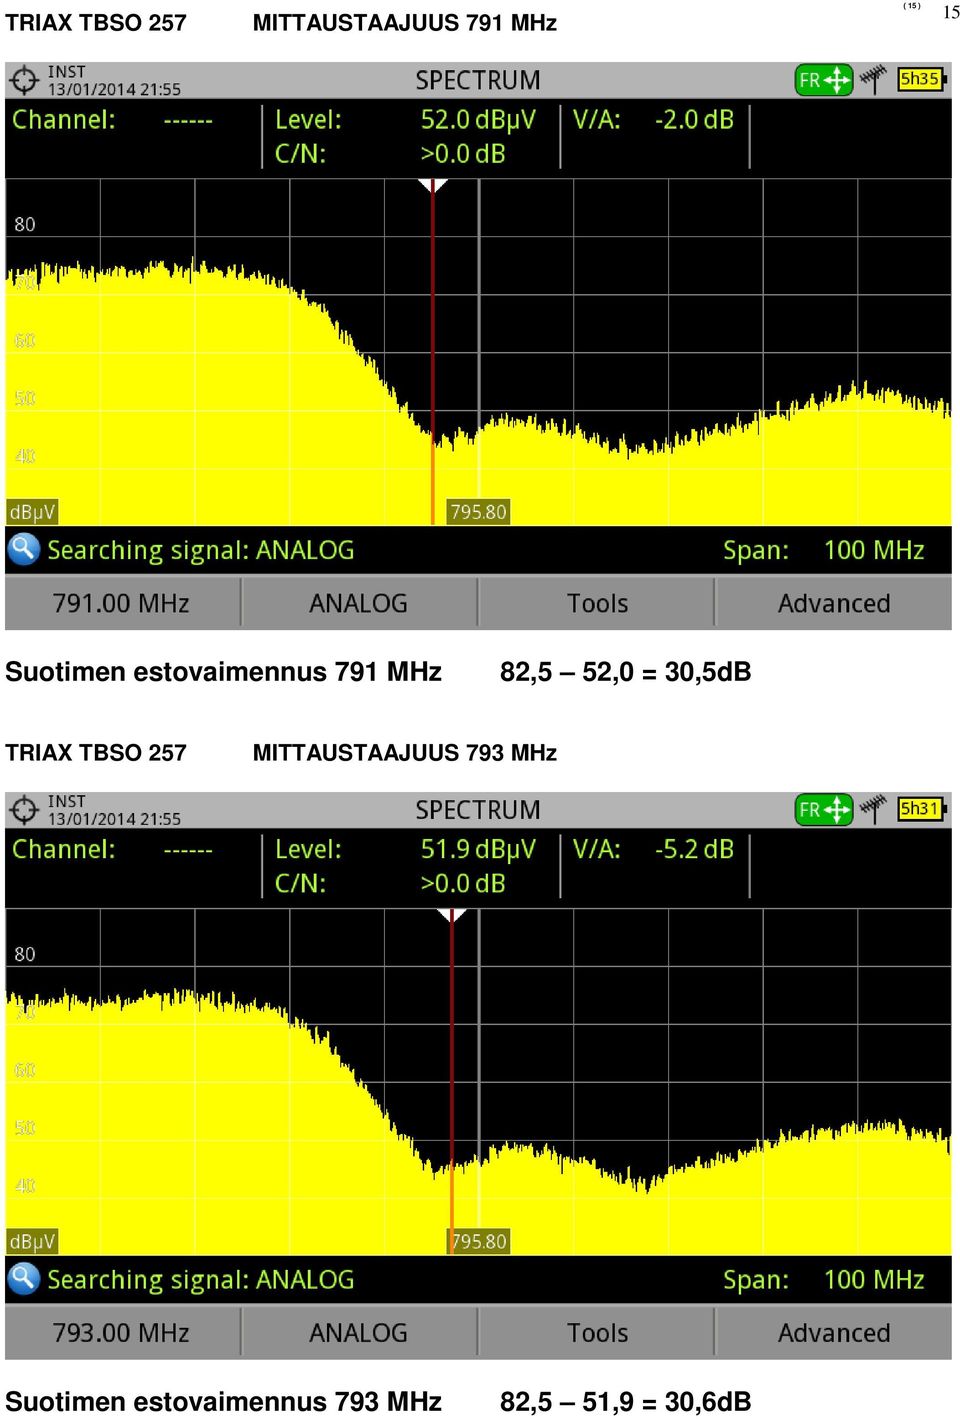Viewport: 960px width, 1419px height.
Task: Open the ANALOG softkey in bottom screen
Action: pos(359,1333)
